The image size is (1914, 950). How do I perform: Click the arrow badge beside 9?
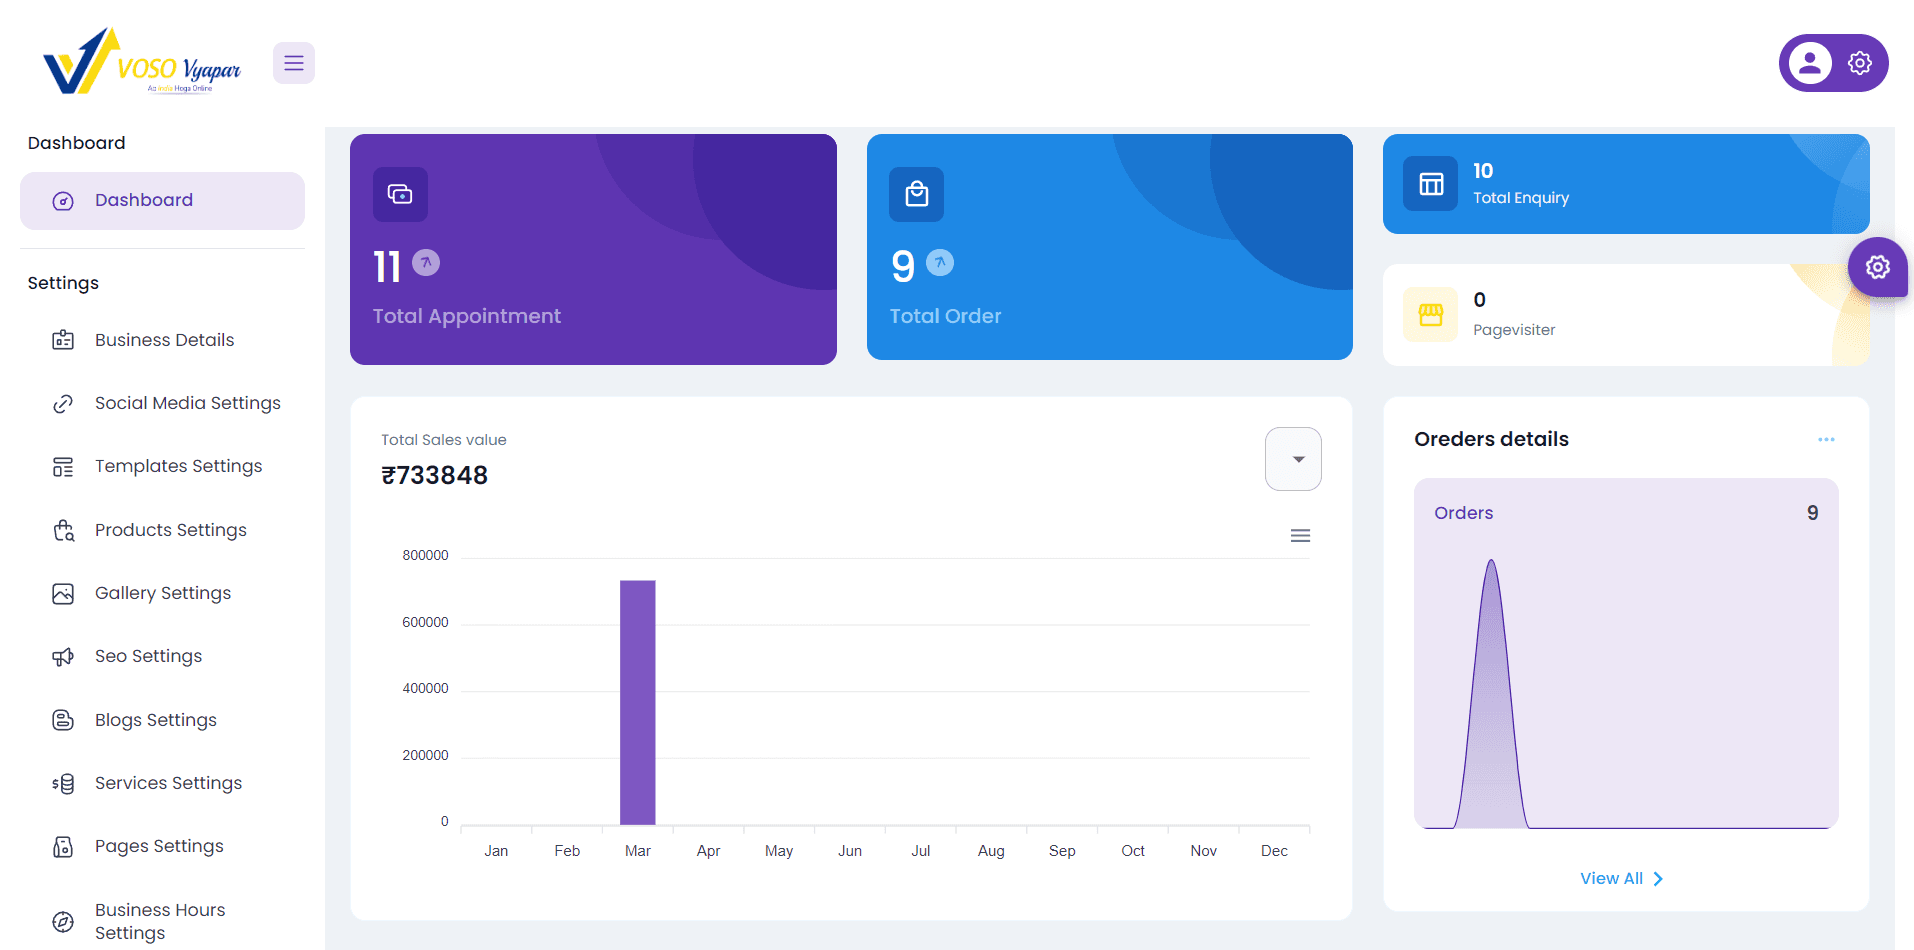939,262
